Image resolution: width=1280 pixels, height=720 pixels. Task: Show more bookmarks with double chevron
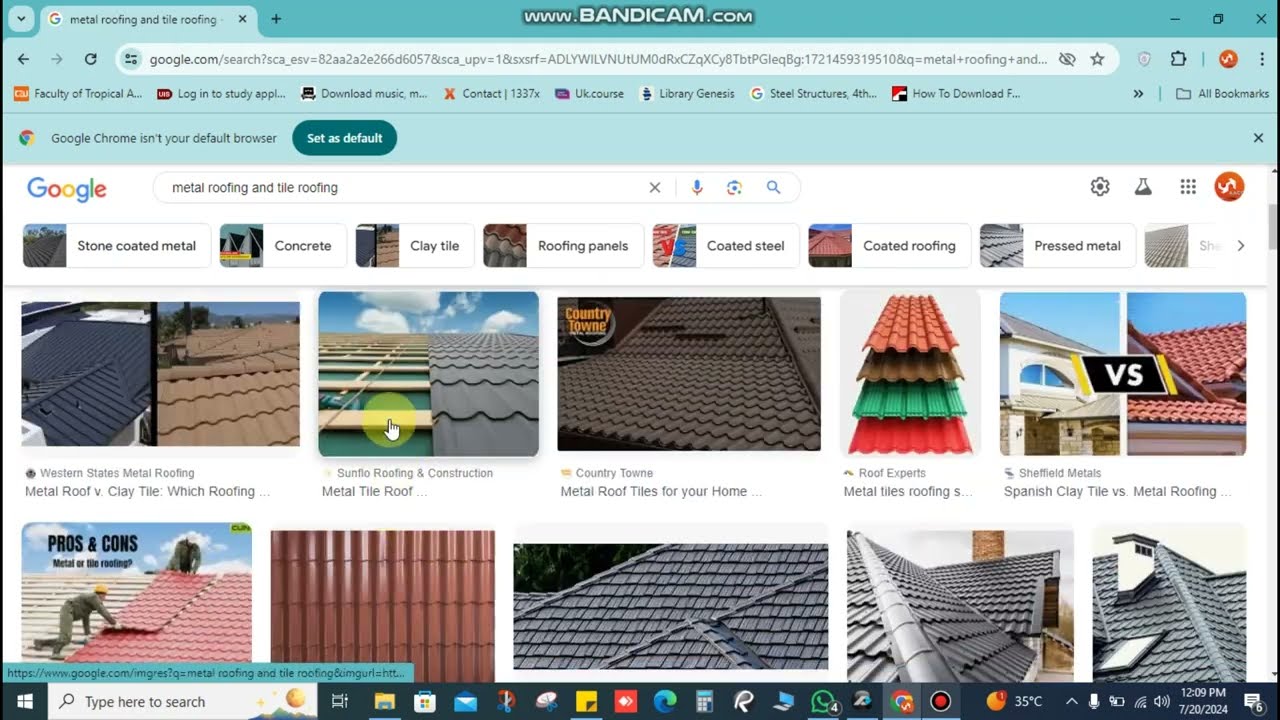(1138, 94)
